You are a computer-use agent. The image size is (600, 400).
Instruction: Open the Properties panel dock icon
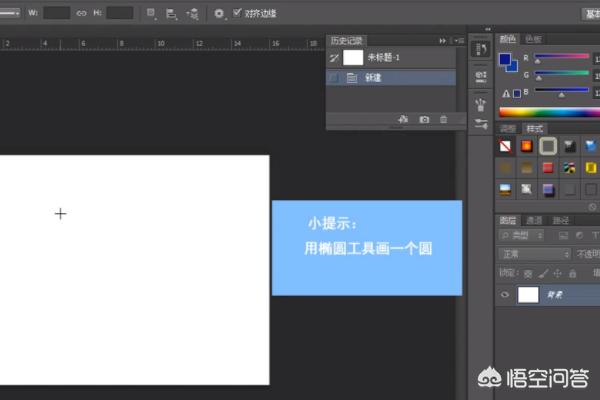coord(481,77)
